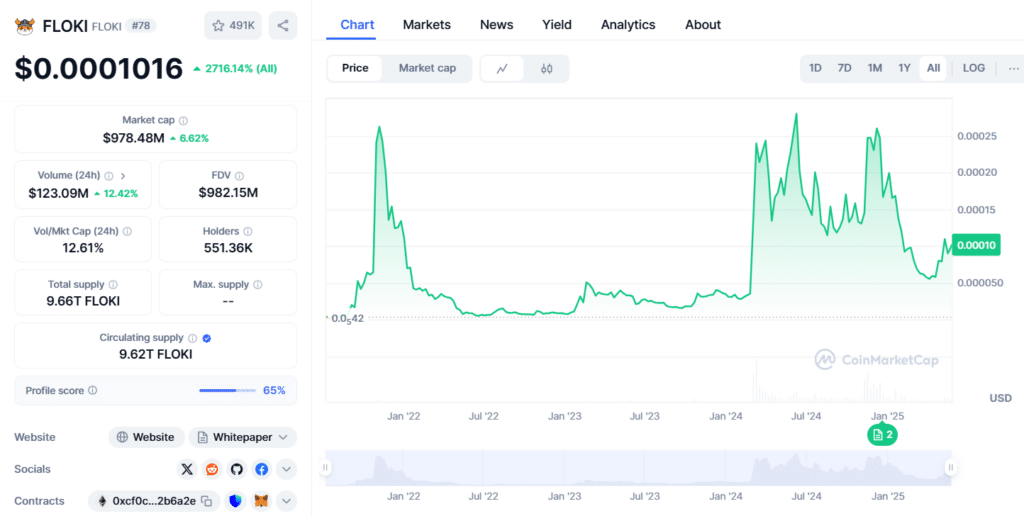Image resolution: width=1024 pixels, height=516 pixels.
Task: Click the 551.36K holders value
Action: tap(228, 248)
